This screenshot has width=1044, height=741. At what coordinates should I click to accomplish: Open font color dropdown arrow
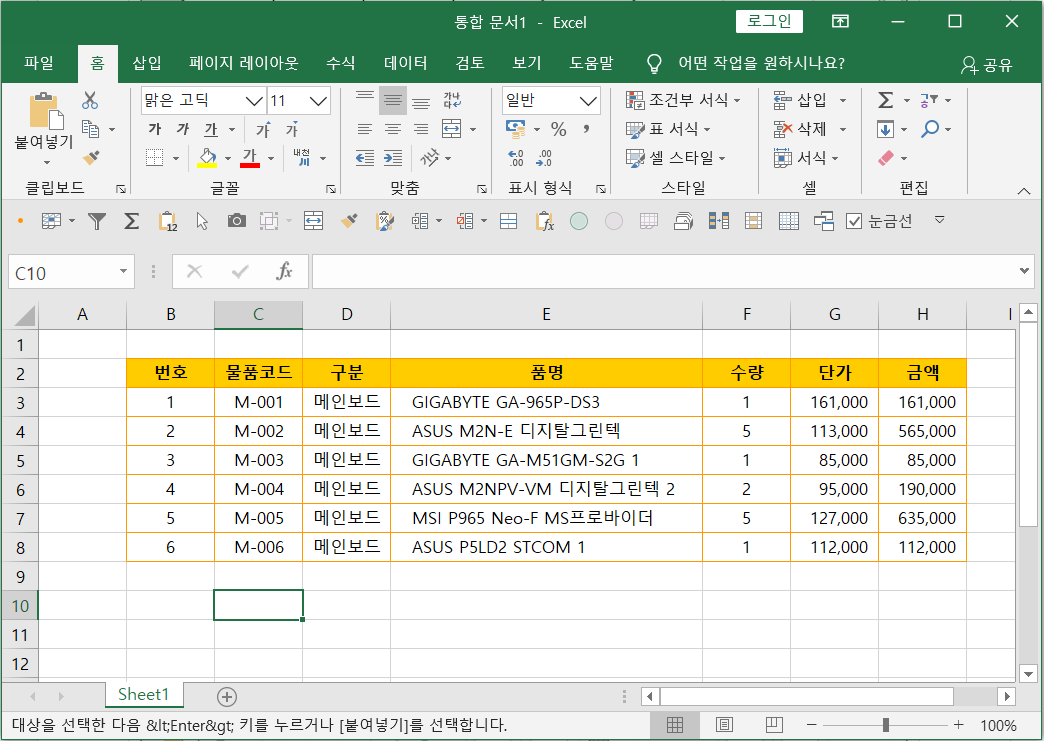[x=271, y=158]
